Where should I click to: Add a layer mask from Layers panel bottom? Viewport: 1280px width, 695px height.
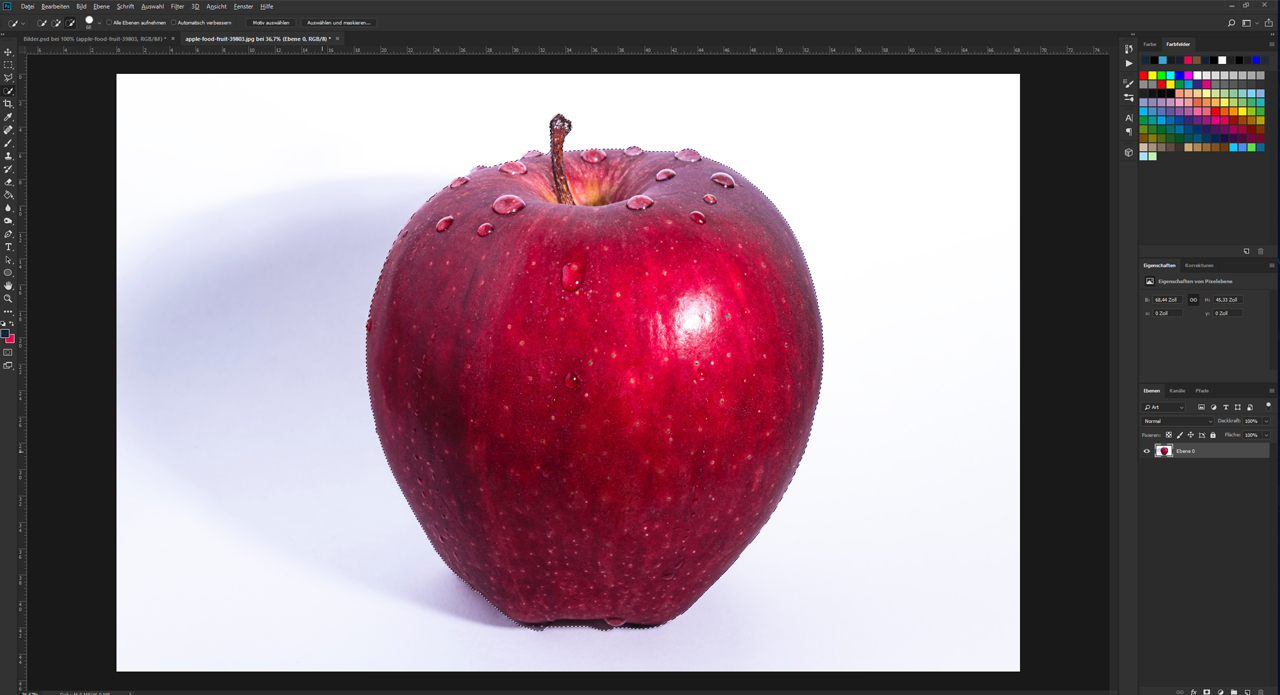point(1207,691)
